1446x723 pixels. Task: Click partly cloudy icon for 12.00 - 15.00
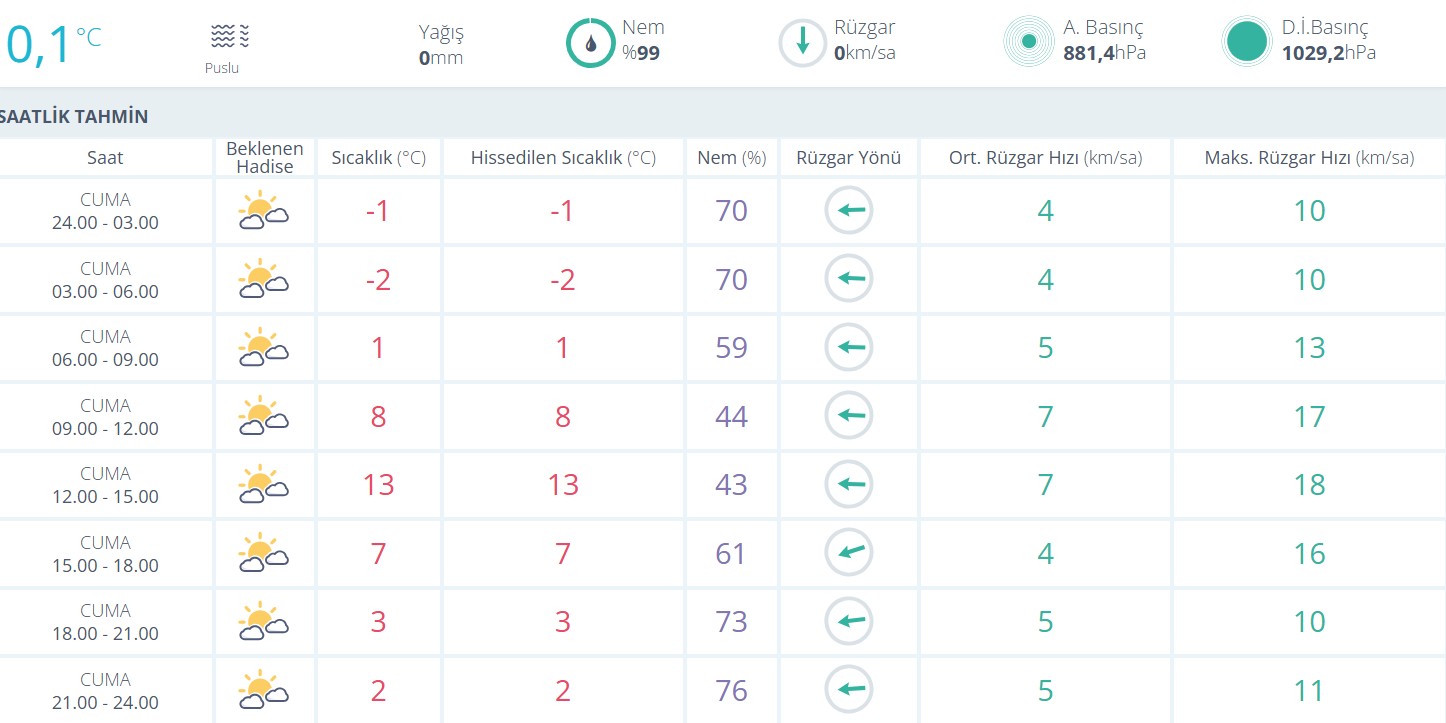point(264,485)
